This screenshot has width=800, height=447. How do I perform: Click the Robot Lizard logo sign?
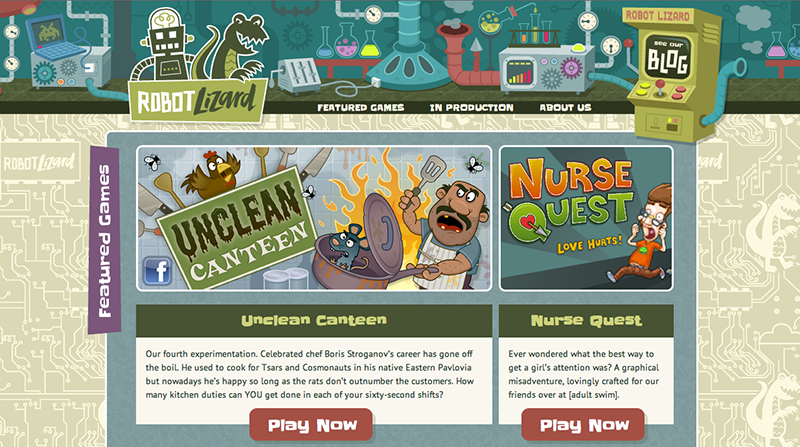click(x=198, y=100)
